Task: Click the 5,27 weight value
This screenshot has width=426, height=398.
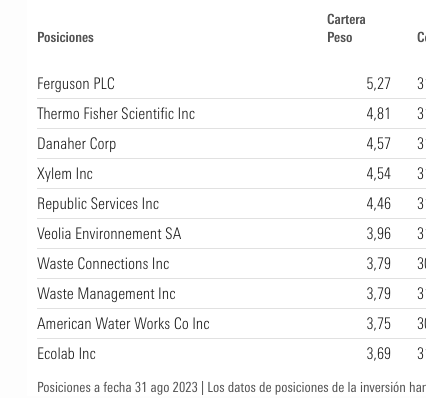Action: click(378, 84)
